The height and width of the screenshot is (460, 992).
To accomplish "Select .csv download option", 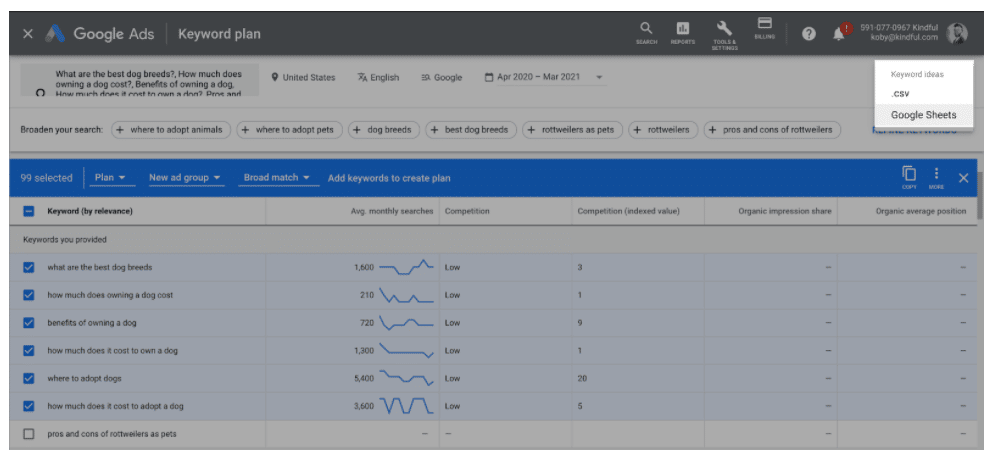I will point(900,93).
